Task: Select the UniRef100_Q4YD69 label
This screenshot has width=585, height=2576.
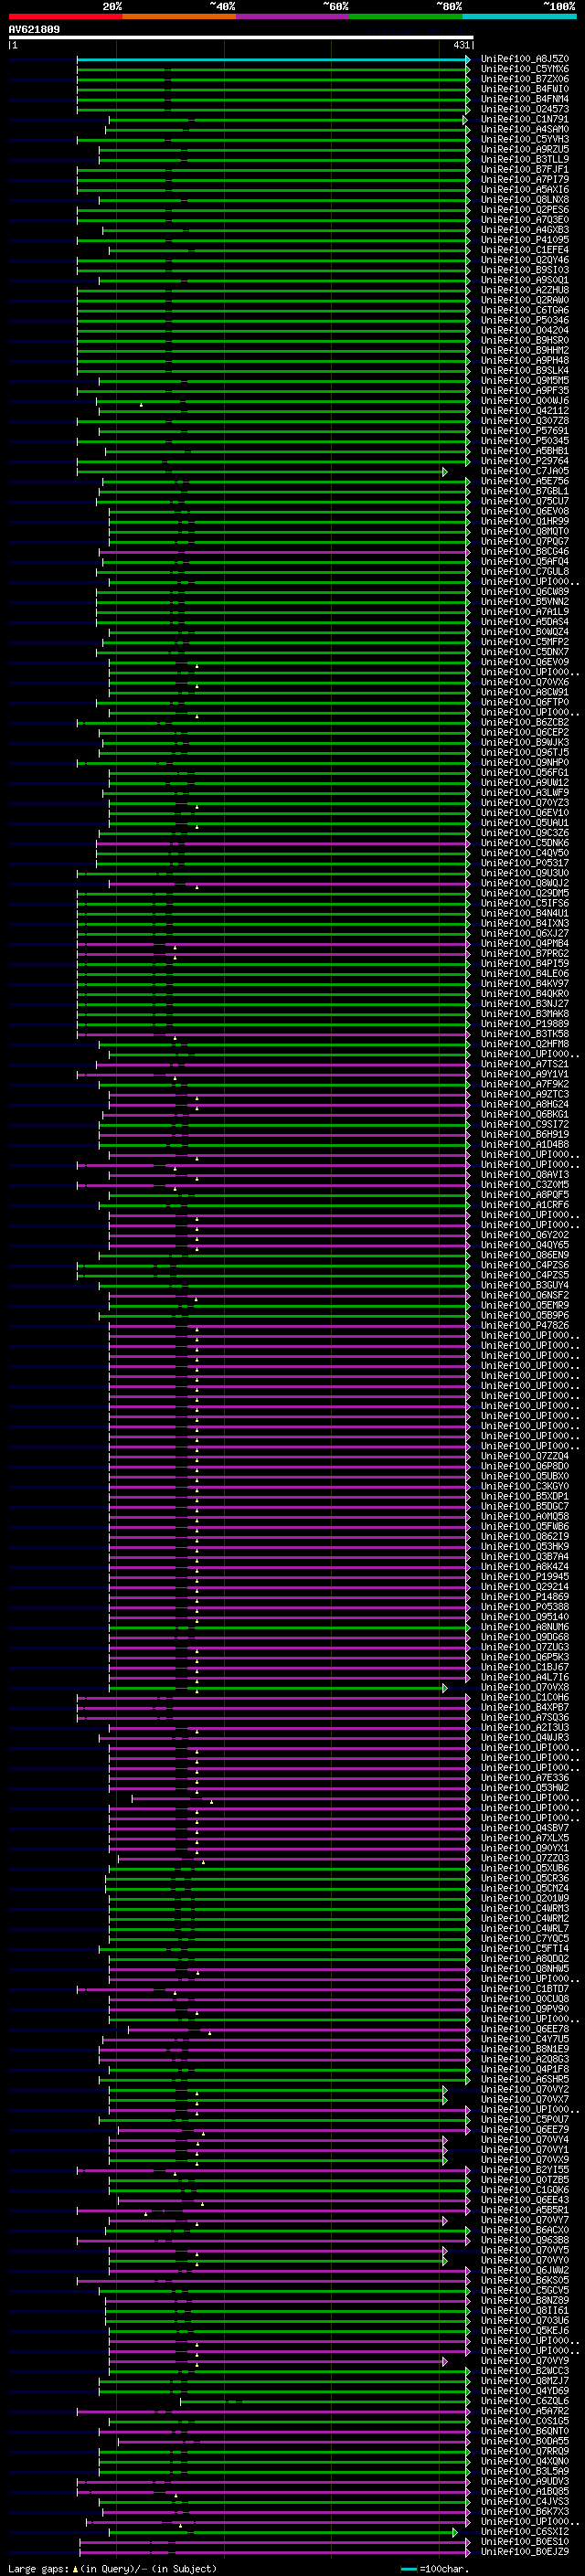Action: click(x=525, y=2391)
